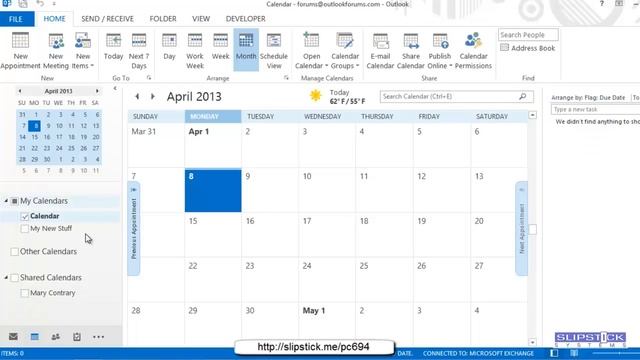Open the DEVELOPER tab
Screen dimensions: 640x360
point(245,19)
